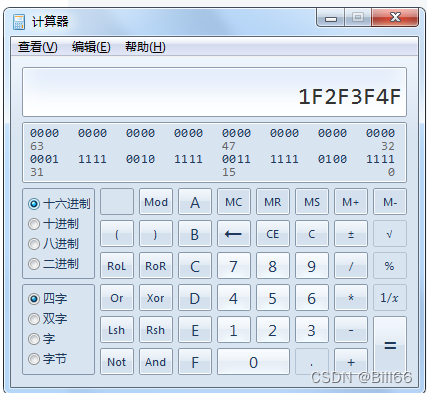Click the RoR rotate right button
The image size is (427, 393).
click(x=156, y=266)
